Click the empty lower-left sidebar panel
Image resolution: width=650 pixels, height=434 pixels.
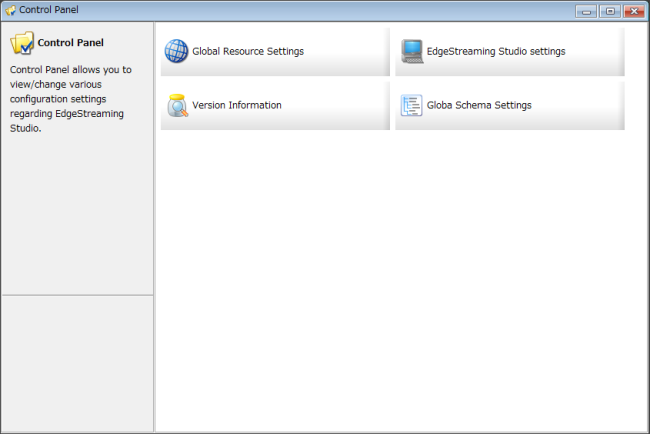click(x=77, y=363)
